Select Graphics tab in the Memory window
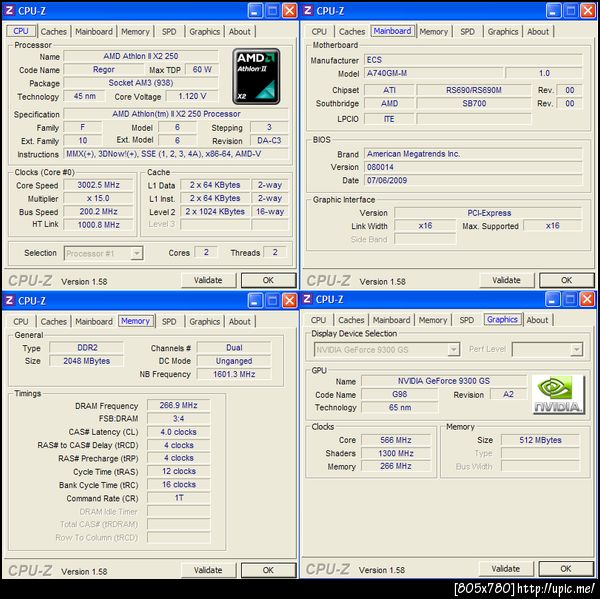600x599 pixels. point(204,322)
